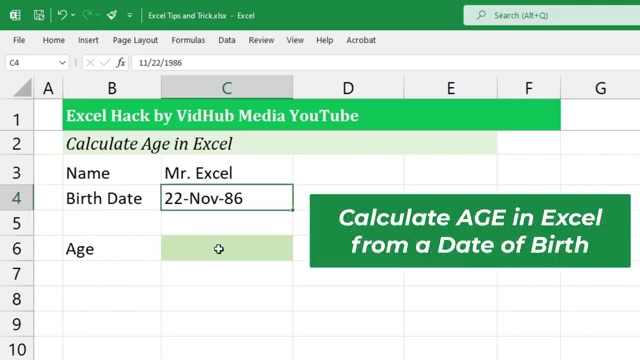Click the Search box in title bar
This screenshot has height=360, width=640.
tap(551, 16)
